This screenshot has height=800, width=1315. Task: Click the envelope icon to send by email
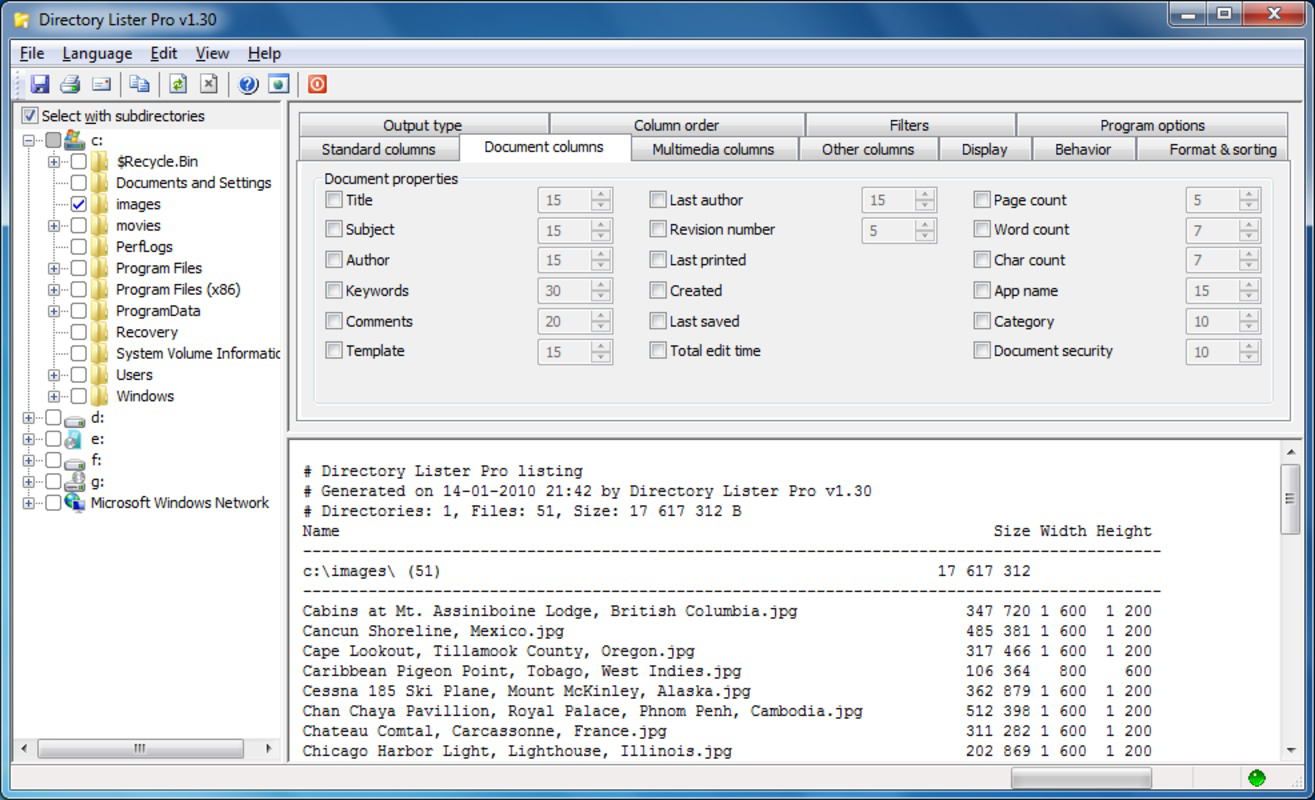(x=101, y=84)
